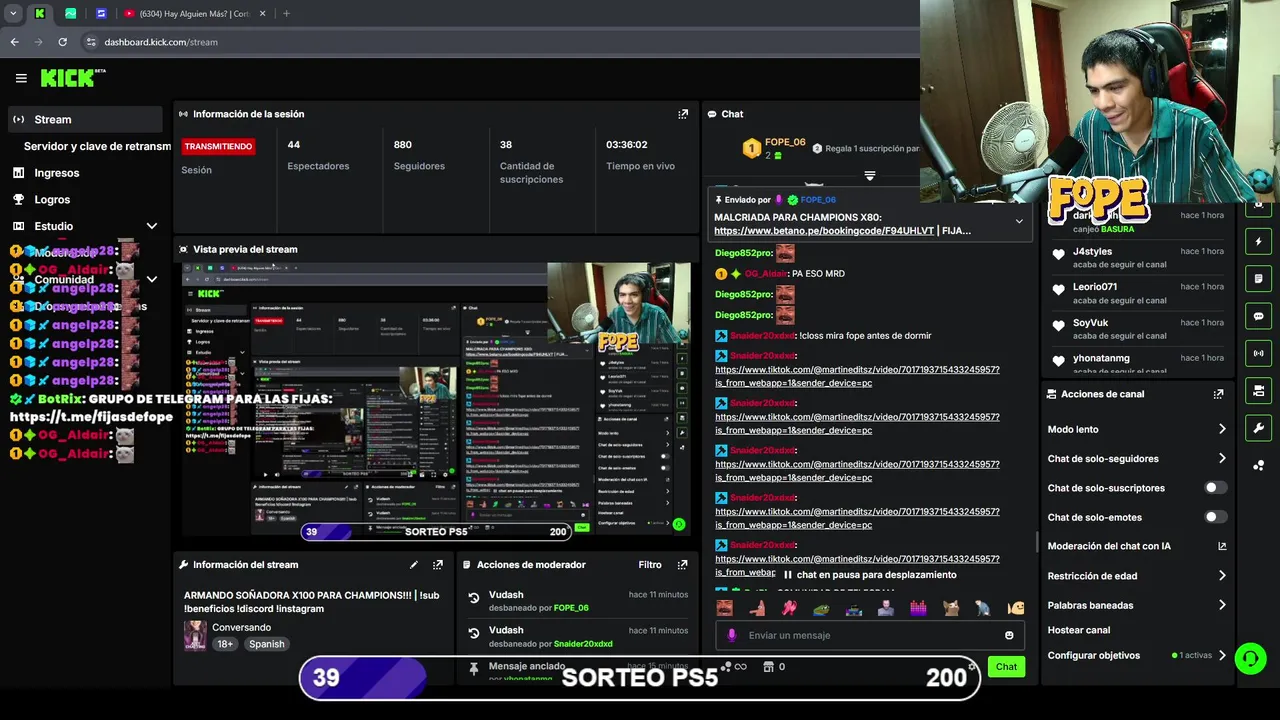This screenshot has height=720, width=1280.
Task: Expand the Comunidad sidebar section
Action: (x=151, y=280)
